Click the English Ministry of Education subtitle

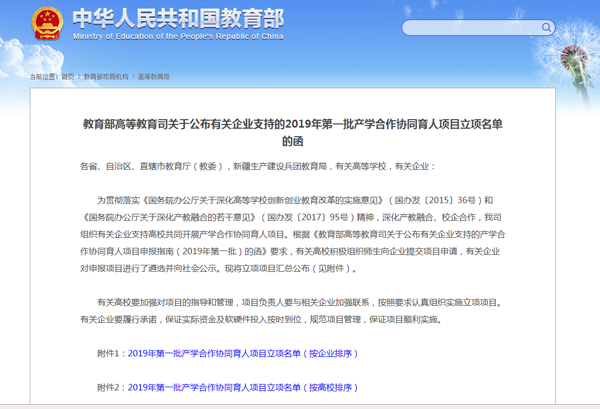click(165, 36)
